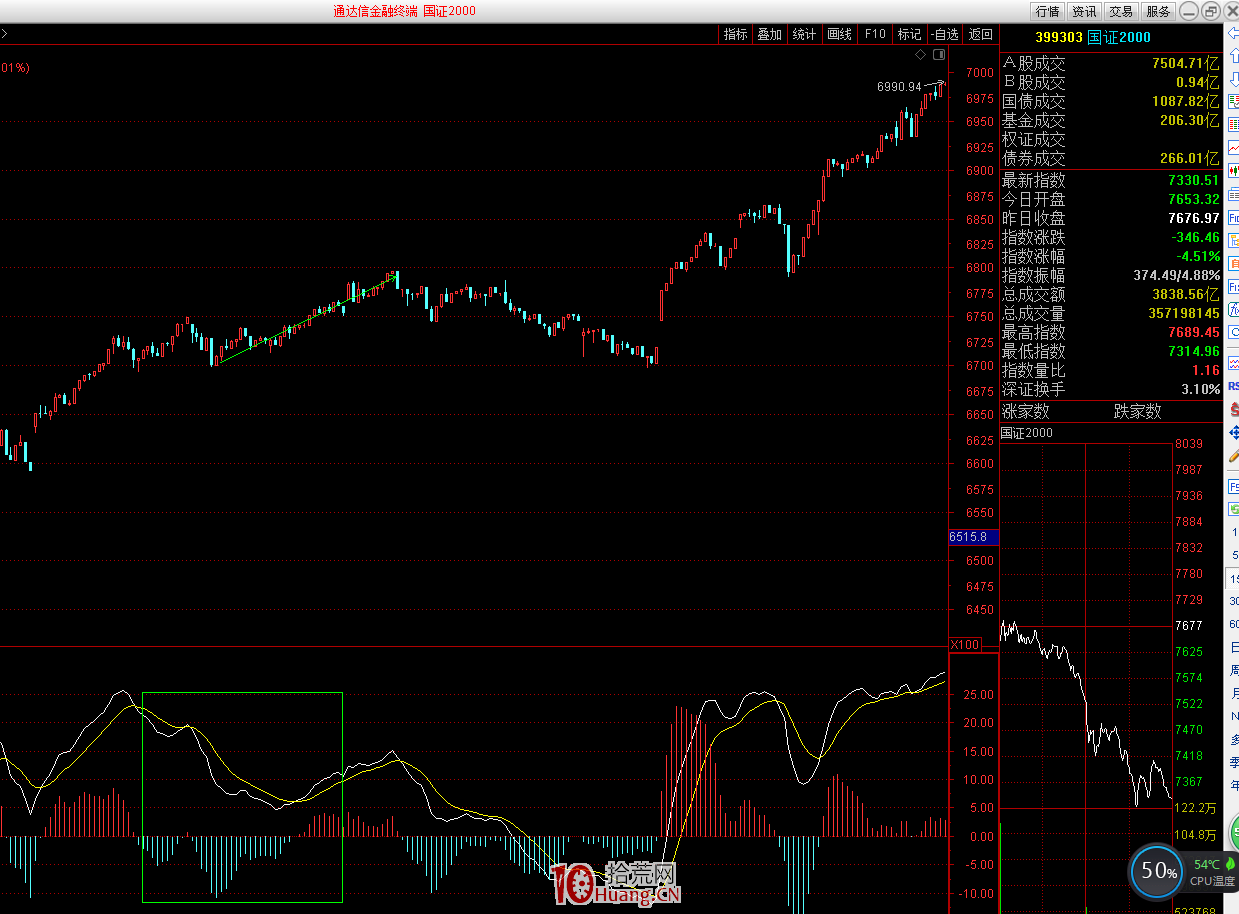Click the 6990.94 high price label
The width and height of the screenshot is (1239, 914).
[899, 87]
